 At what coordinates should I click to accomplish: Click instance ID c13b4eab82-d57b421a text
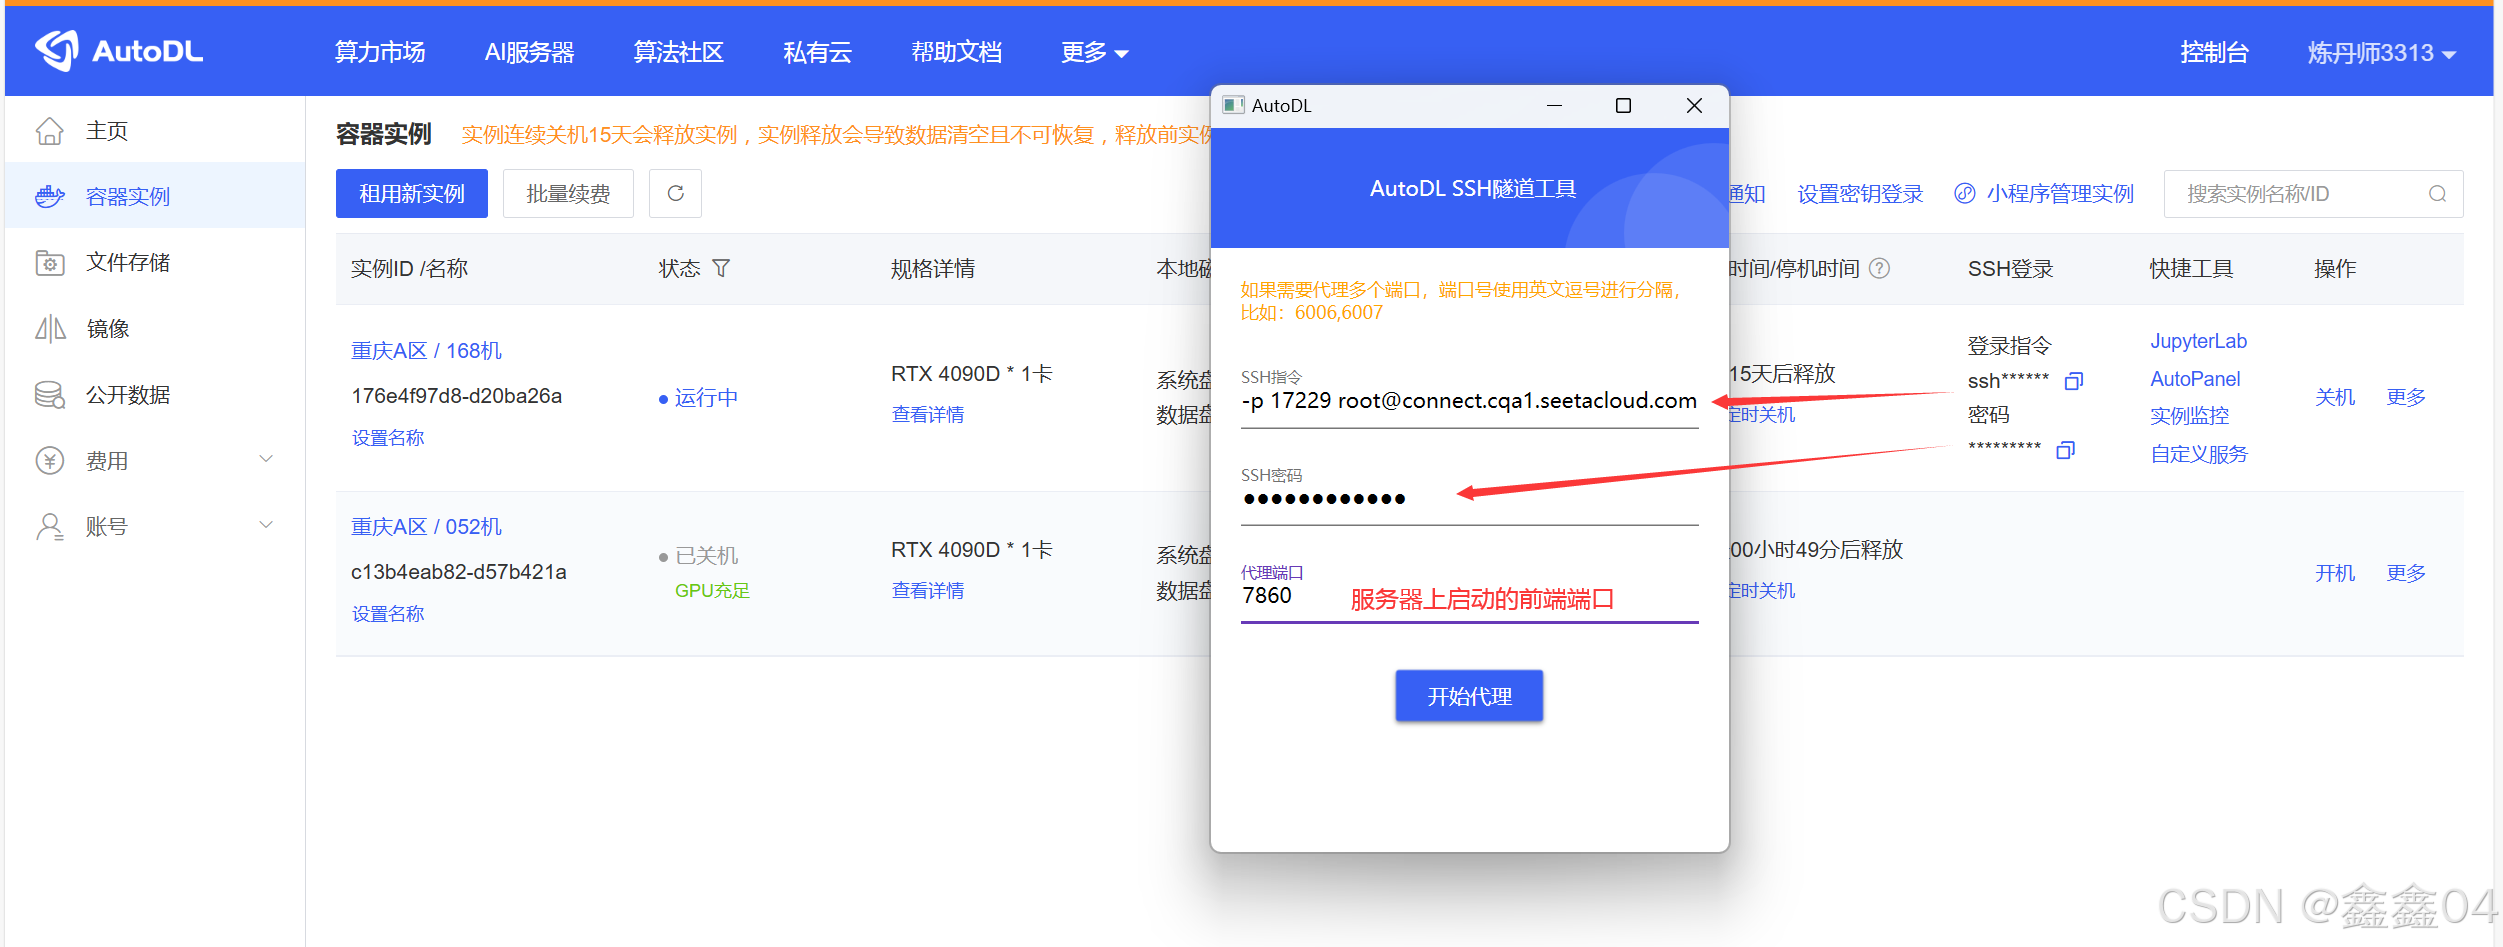(458, 572)
